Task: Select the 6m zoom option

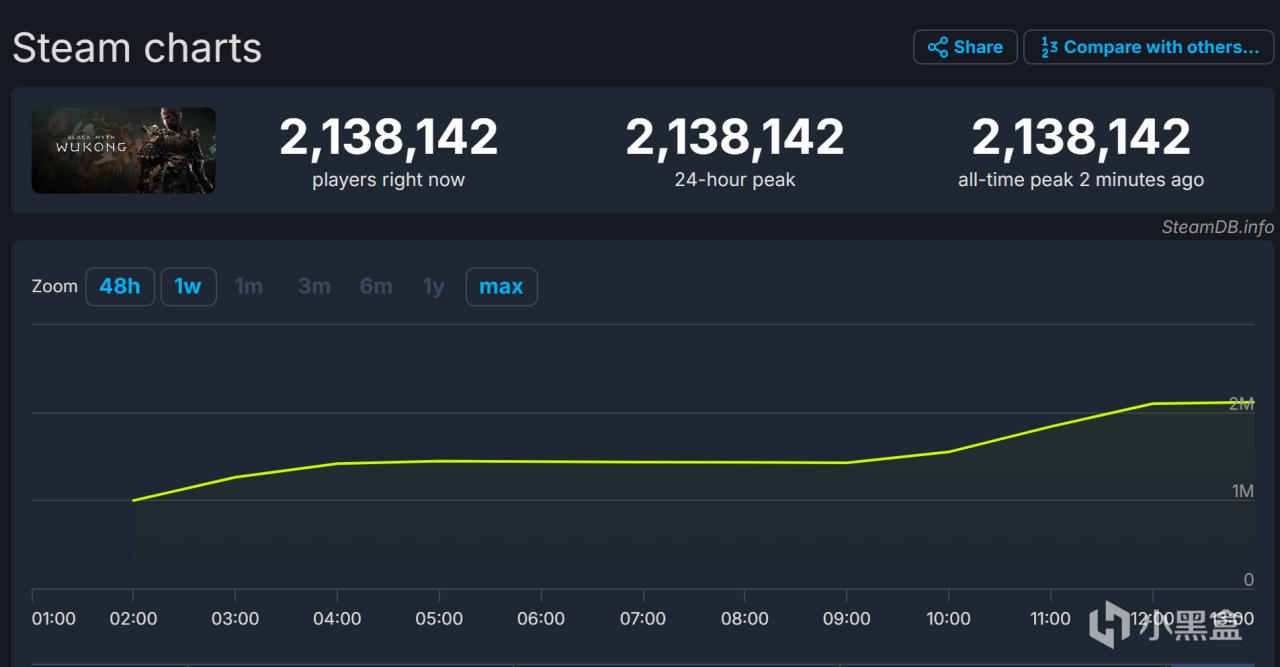Action: coord(376,287)
